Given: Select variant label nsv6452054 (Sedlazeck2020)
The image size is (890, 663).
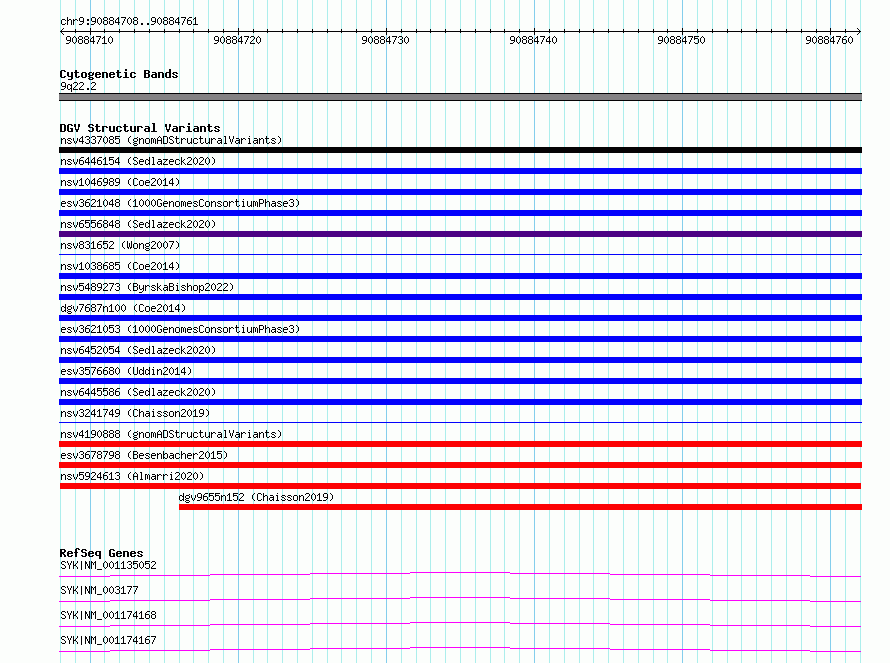Looking at the screenshot, I should 138,350.
